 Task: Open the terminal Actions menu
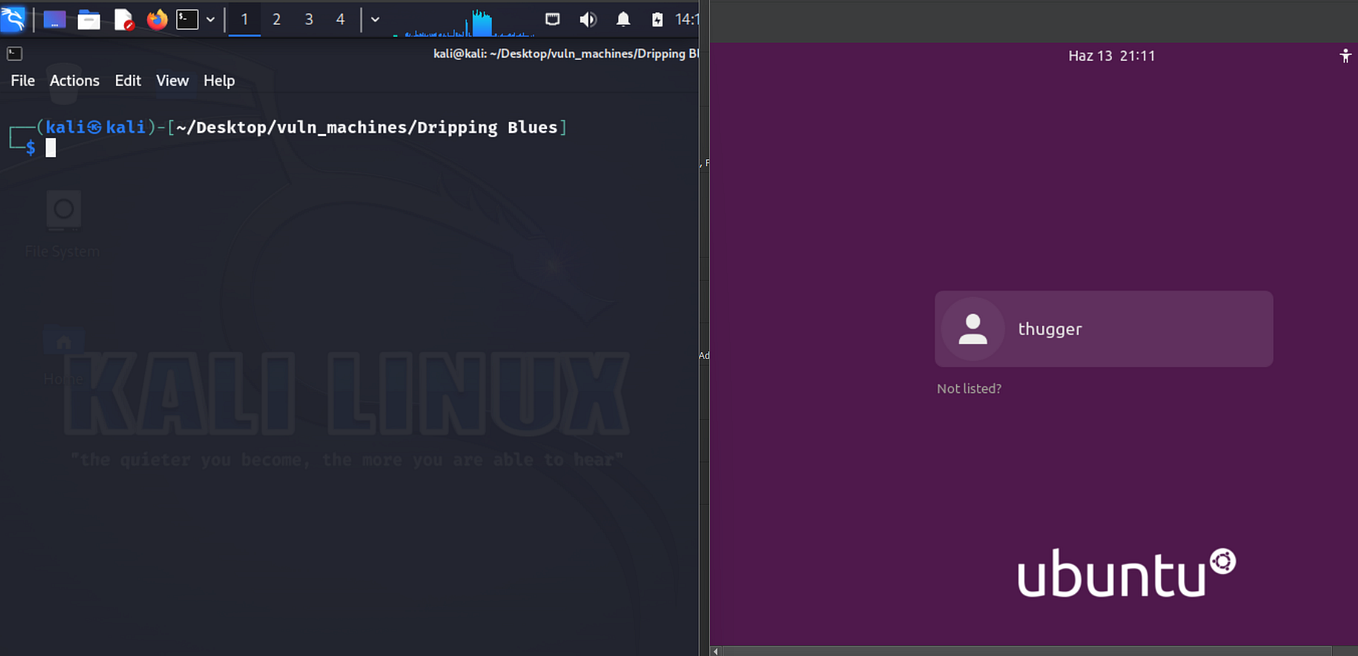[75, 81]
